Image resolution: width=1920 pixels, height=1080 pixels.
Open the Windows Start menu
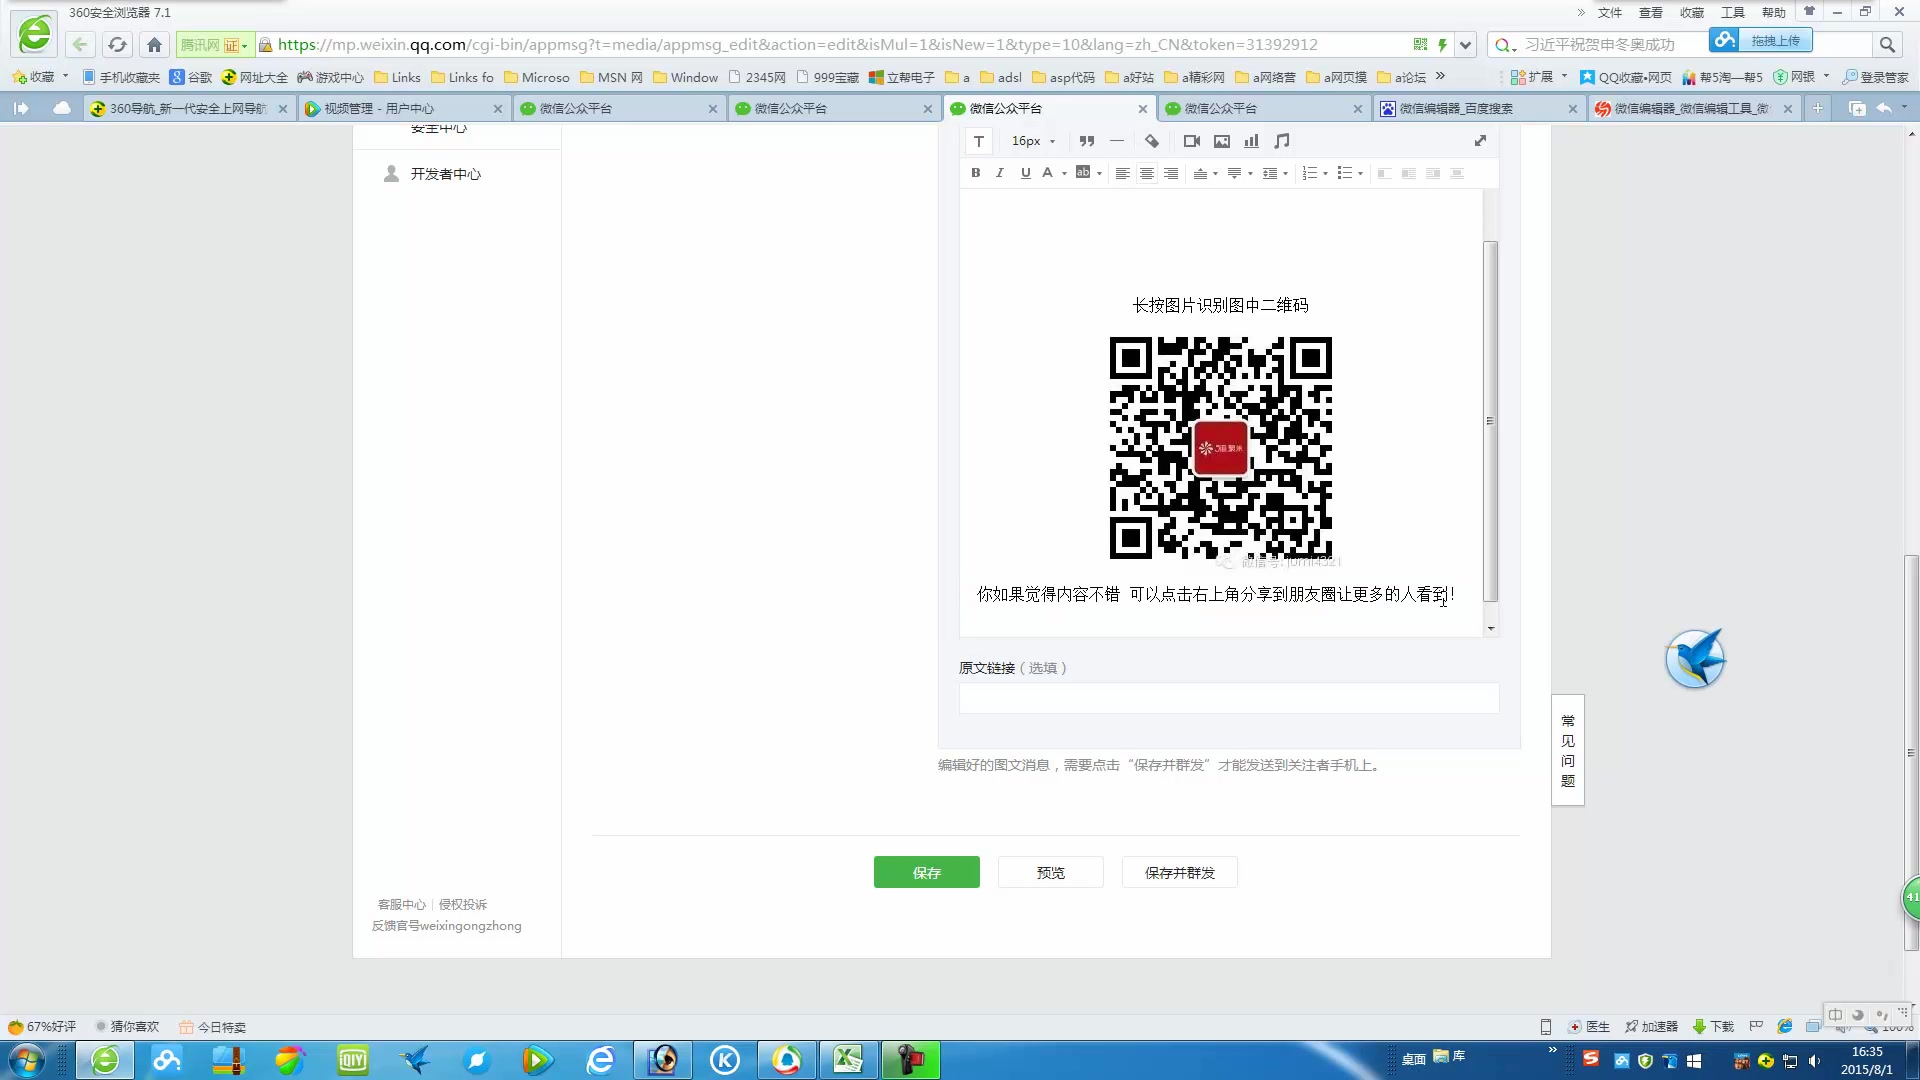(x=26, y=1060)
